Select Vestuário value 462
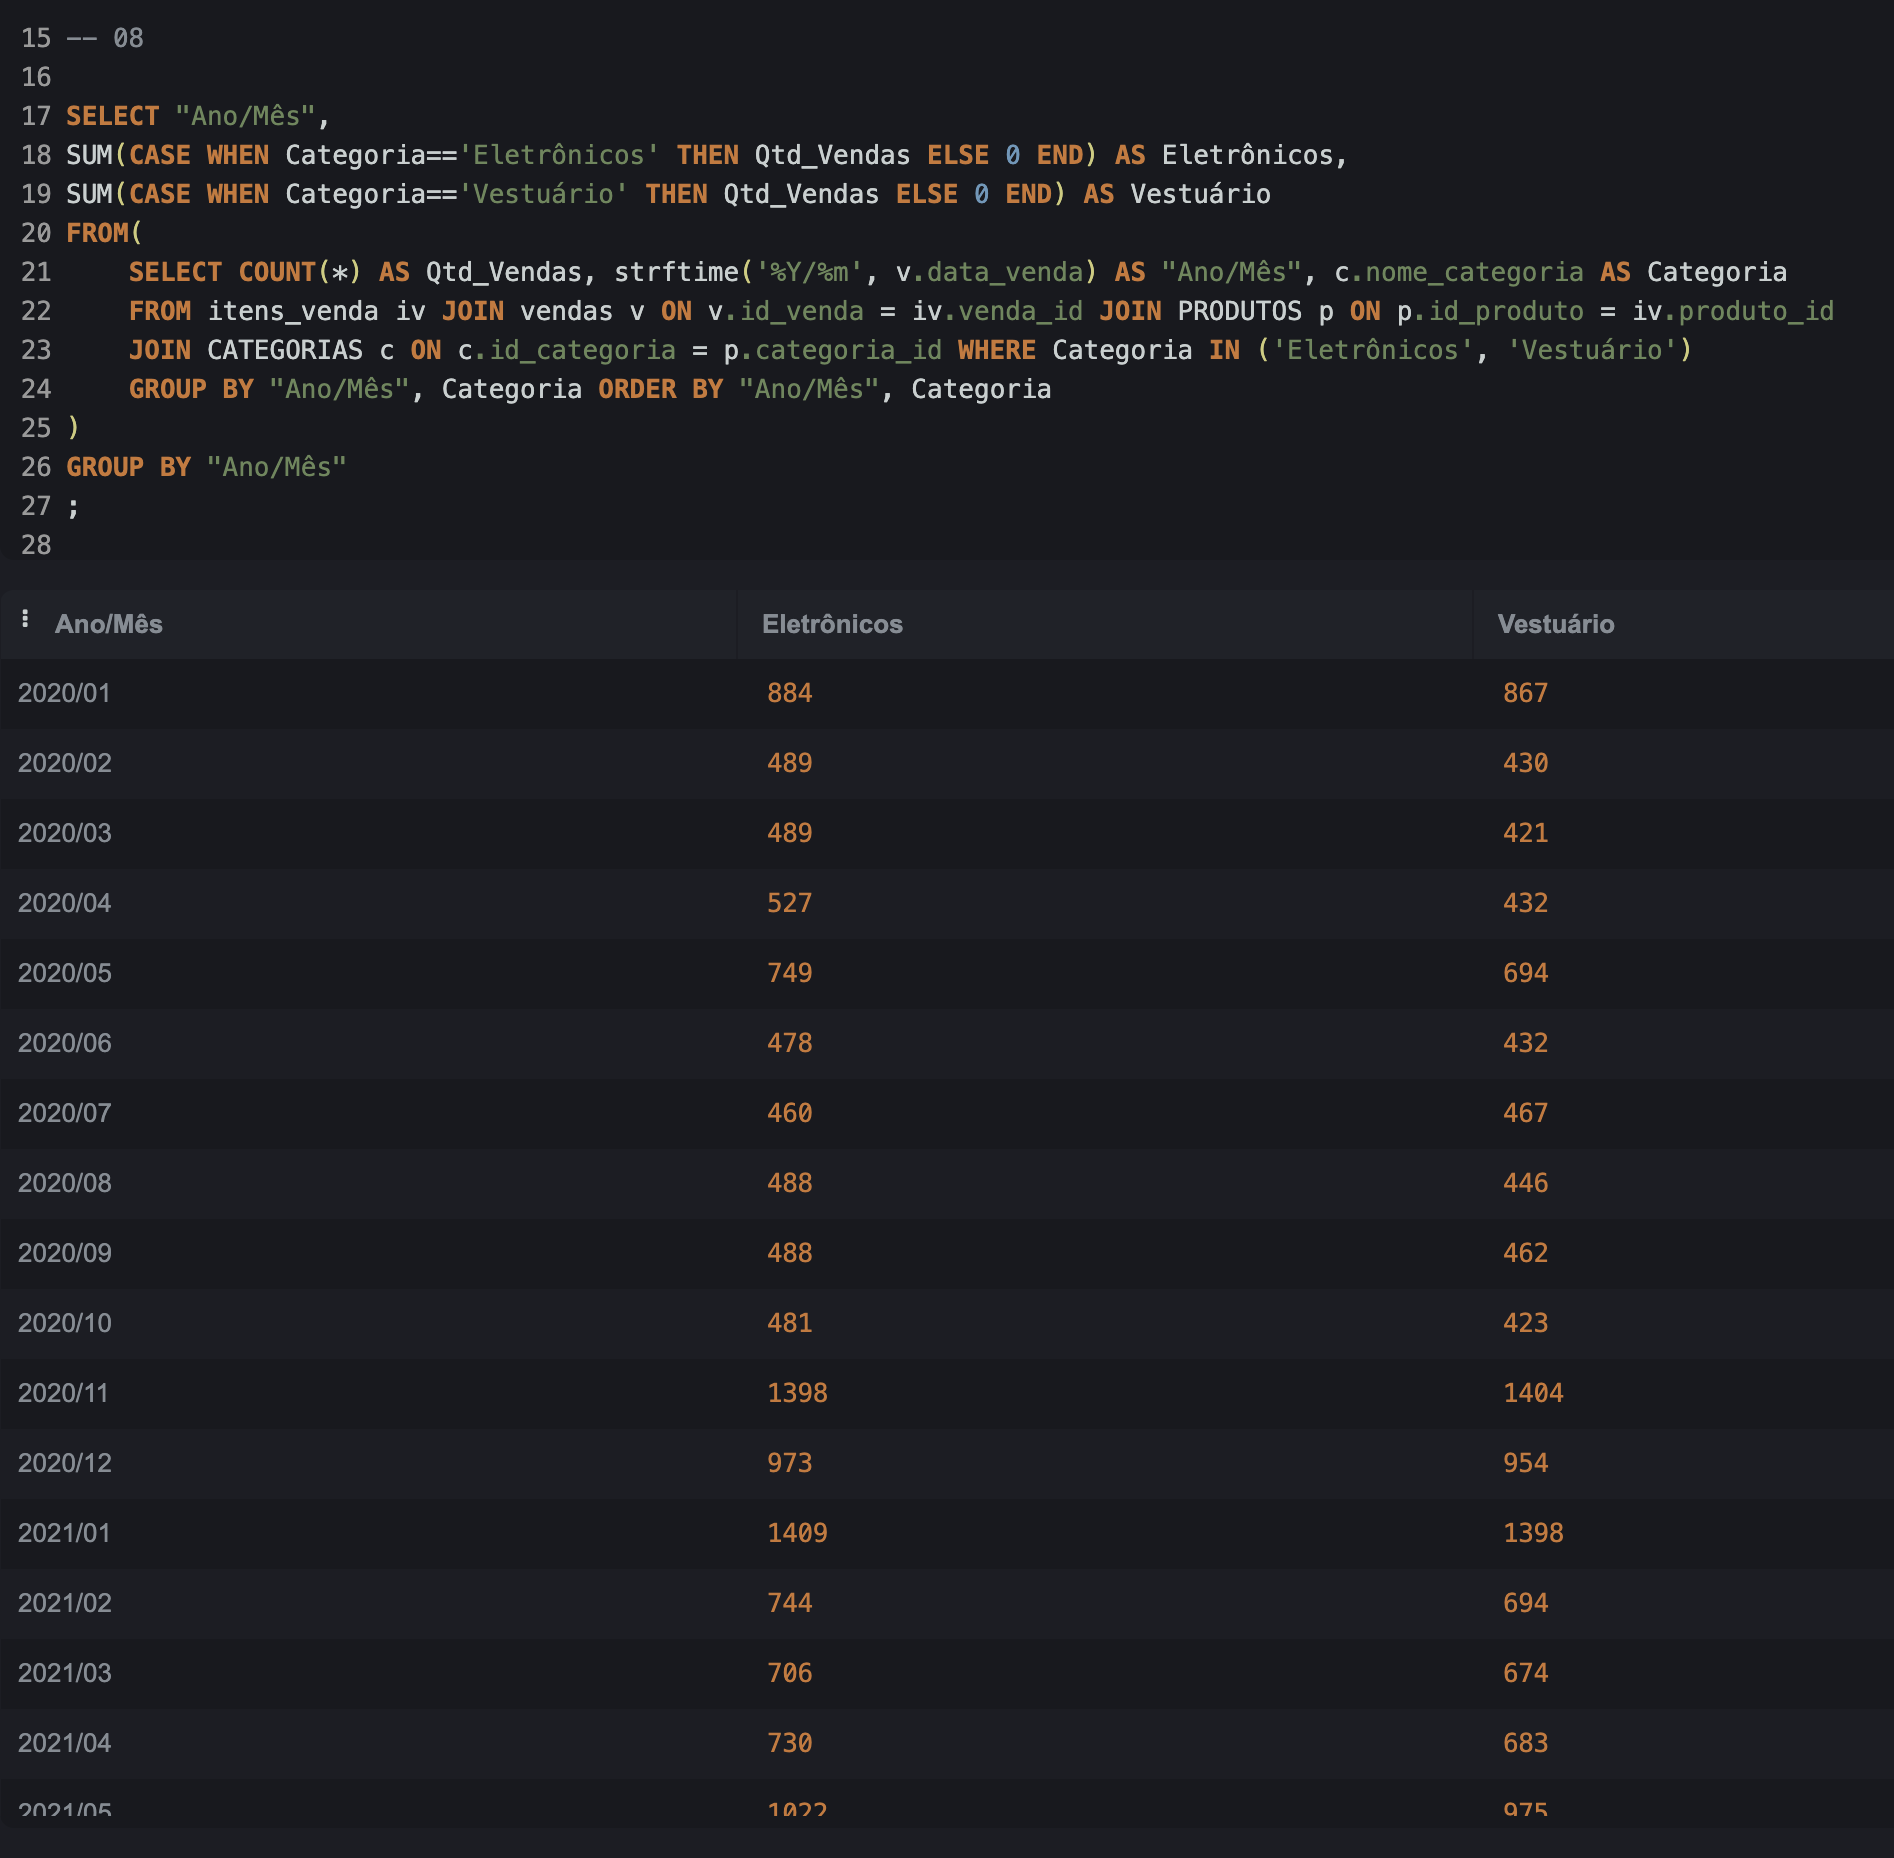The height and width of the screenshot is (1858, 1894). pyautogui.click(x=1525, y=1253)
